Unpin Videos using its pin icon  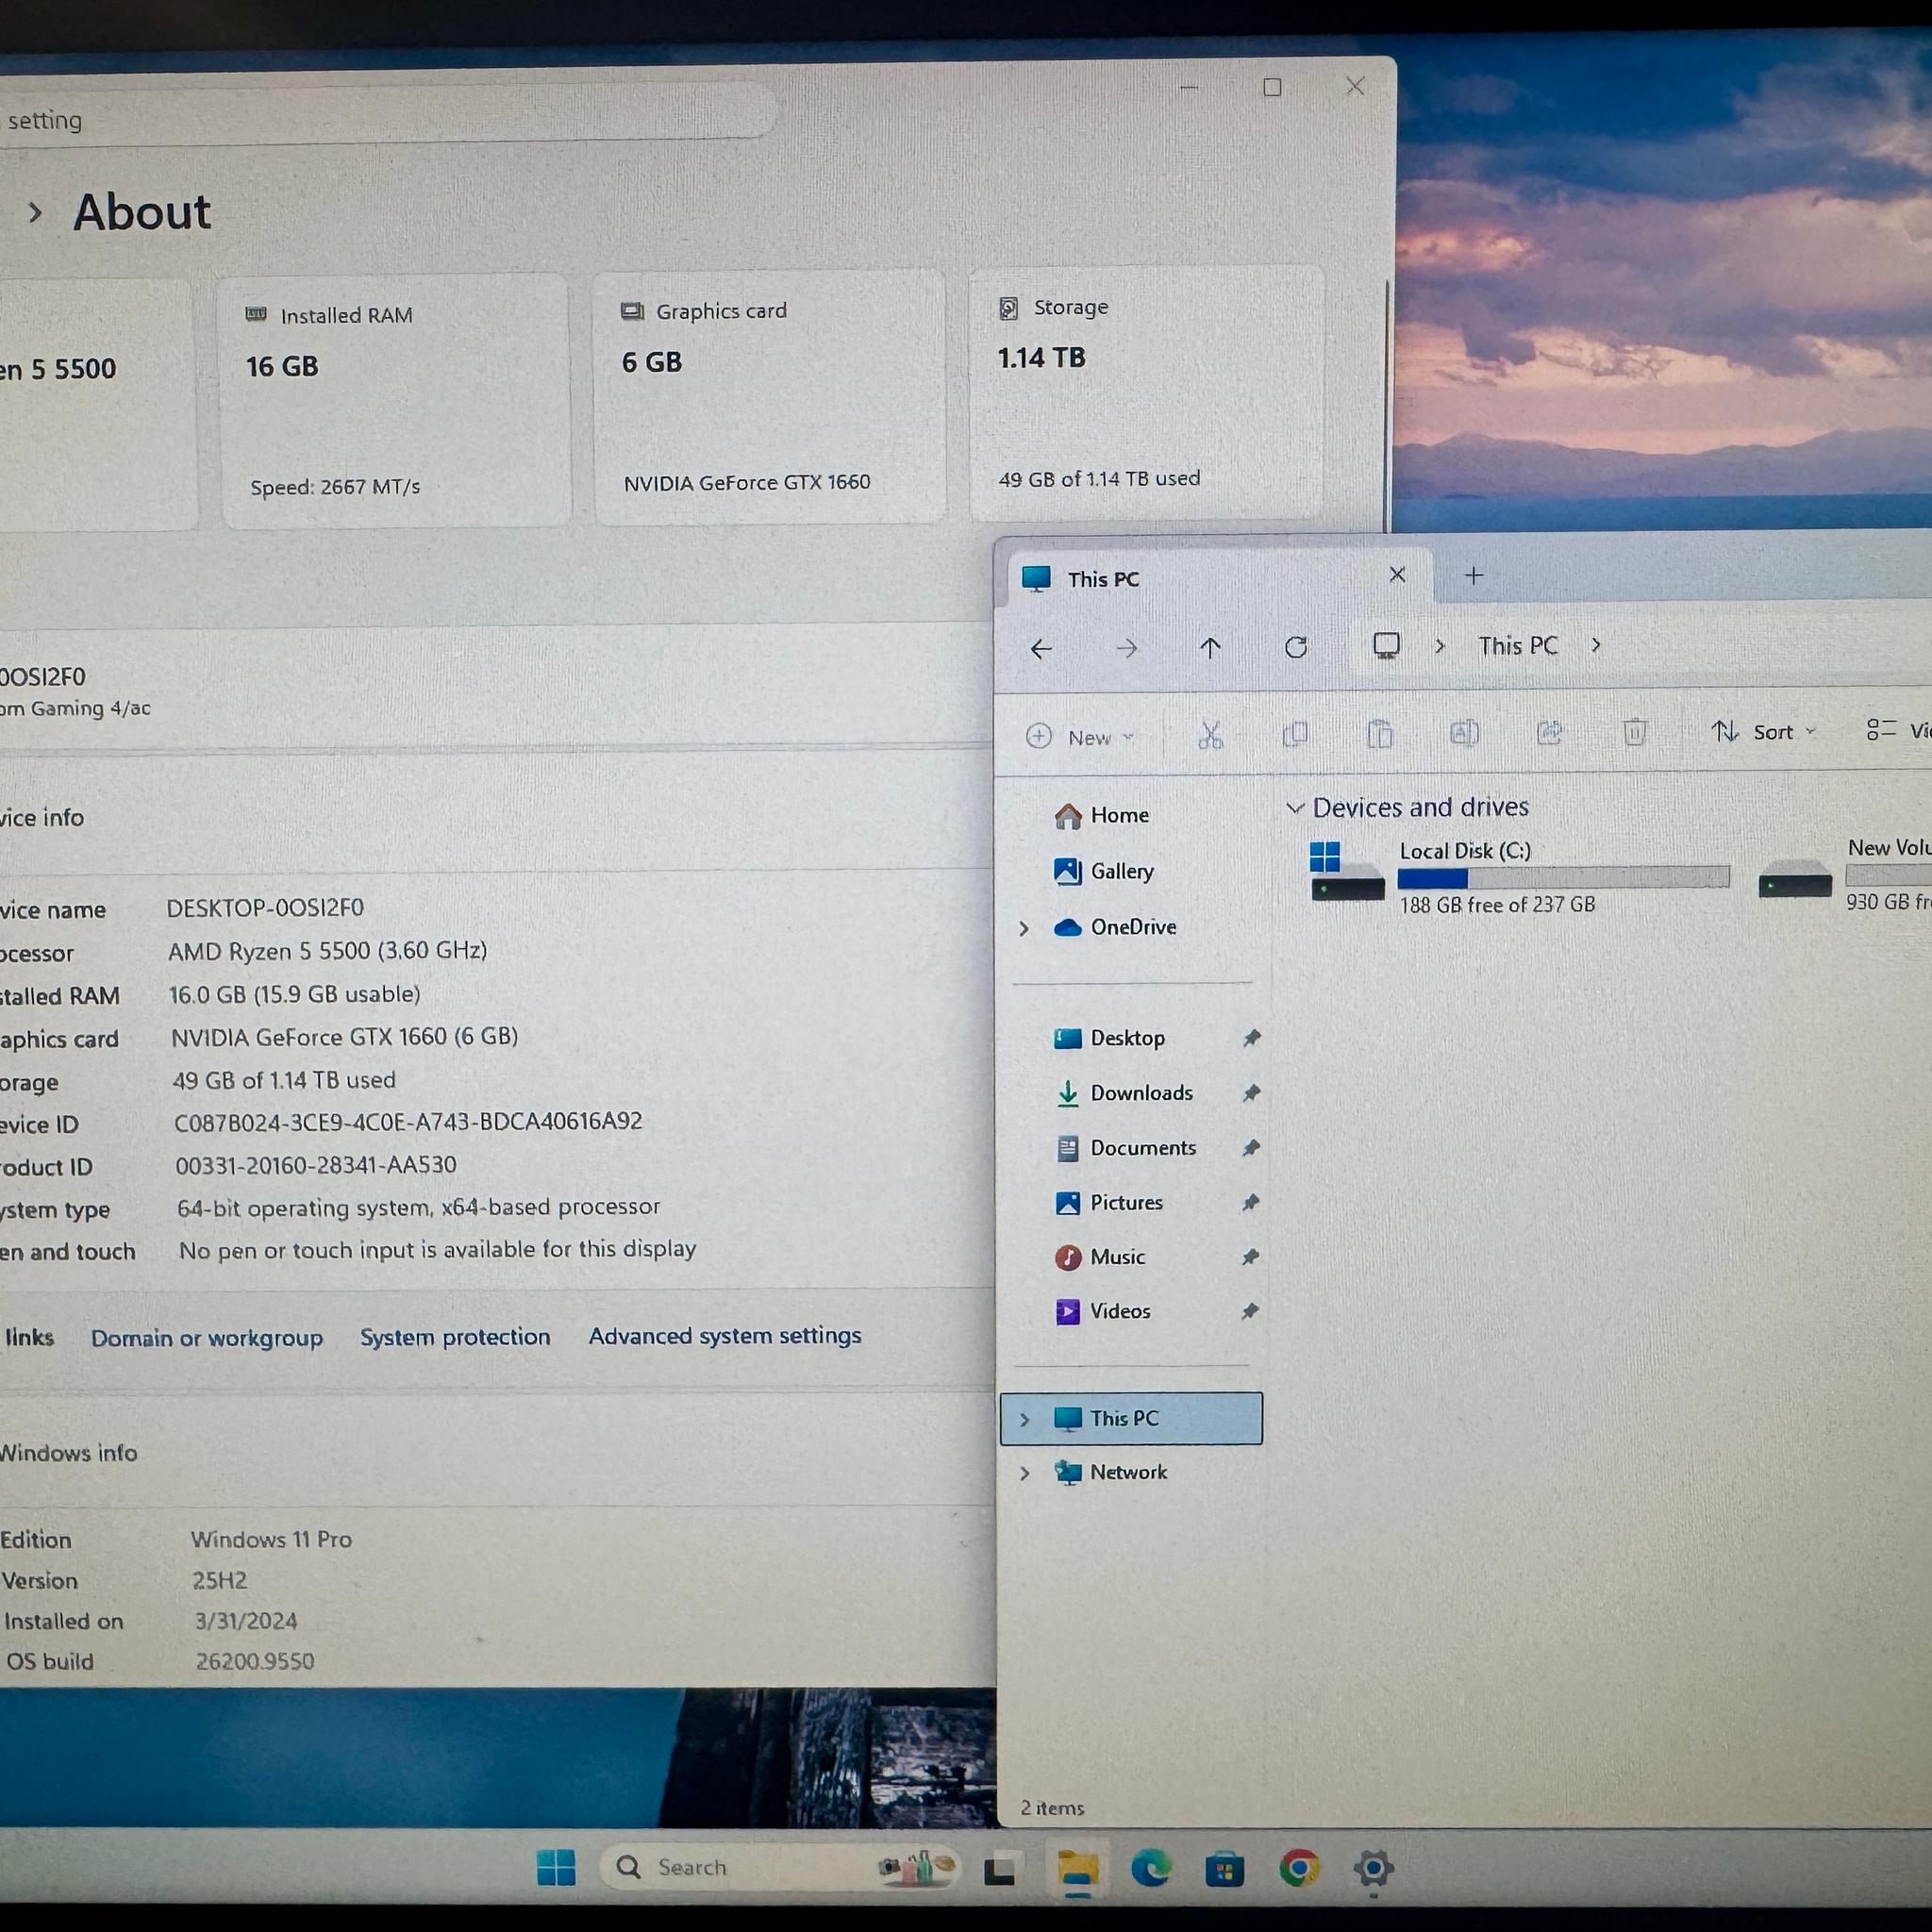1250,1311
